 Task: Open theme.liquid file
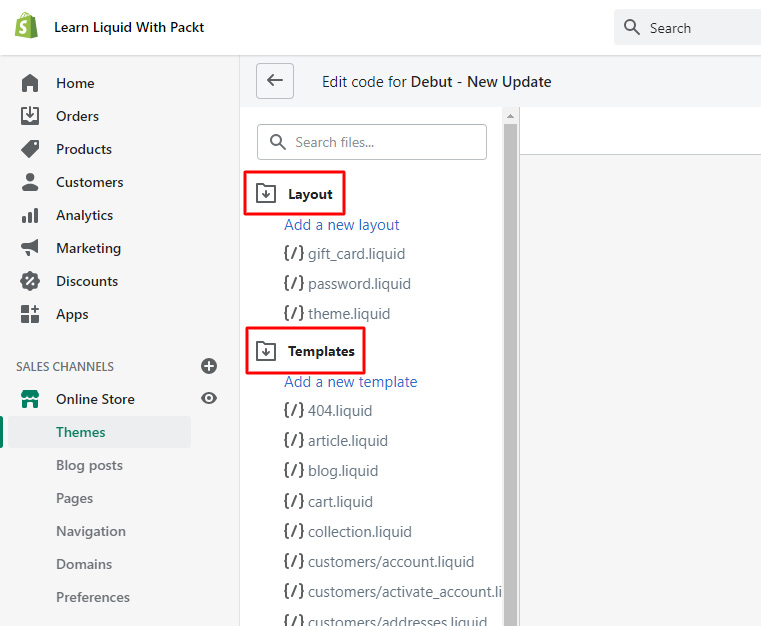[349, 313]
